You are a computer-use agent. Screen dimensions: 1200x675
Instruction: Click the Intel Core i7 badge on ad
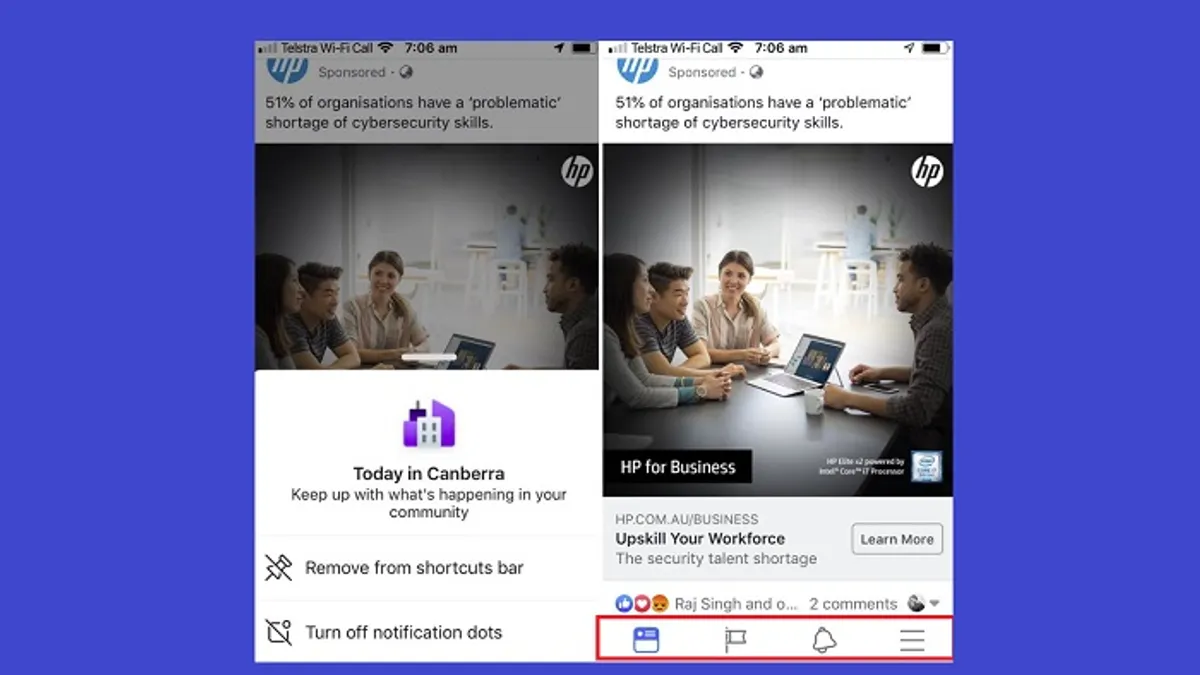[926, 467]
